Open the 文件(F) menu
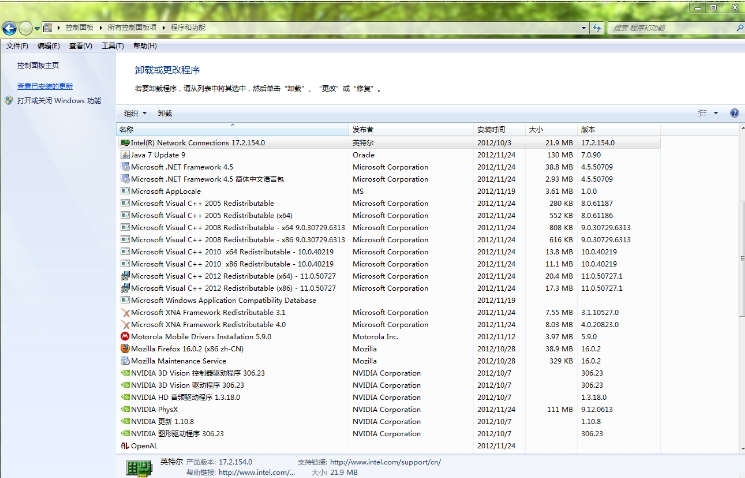Screen dimensions: 745x478 [x=17, y=46]
